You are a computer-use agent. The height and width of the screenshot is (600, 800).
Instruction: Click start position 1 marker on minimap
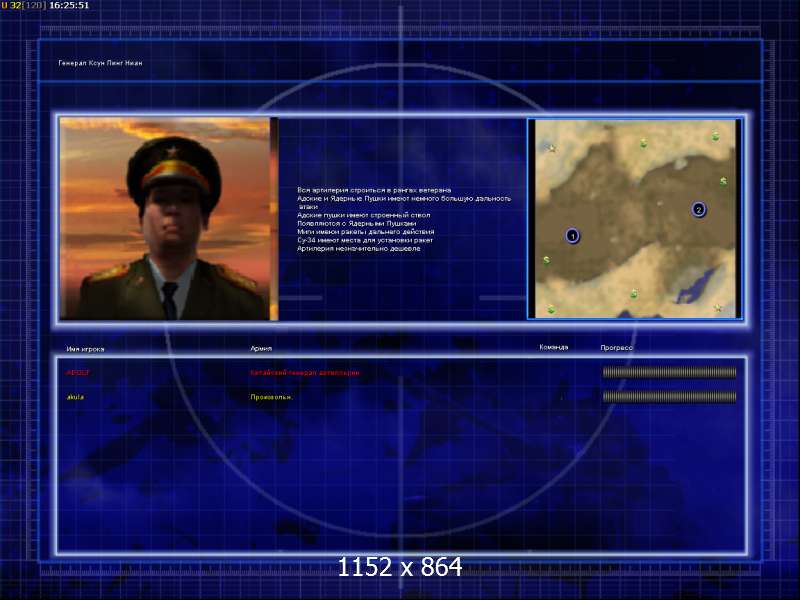[x=572, y=236]
